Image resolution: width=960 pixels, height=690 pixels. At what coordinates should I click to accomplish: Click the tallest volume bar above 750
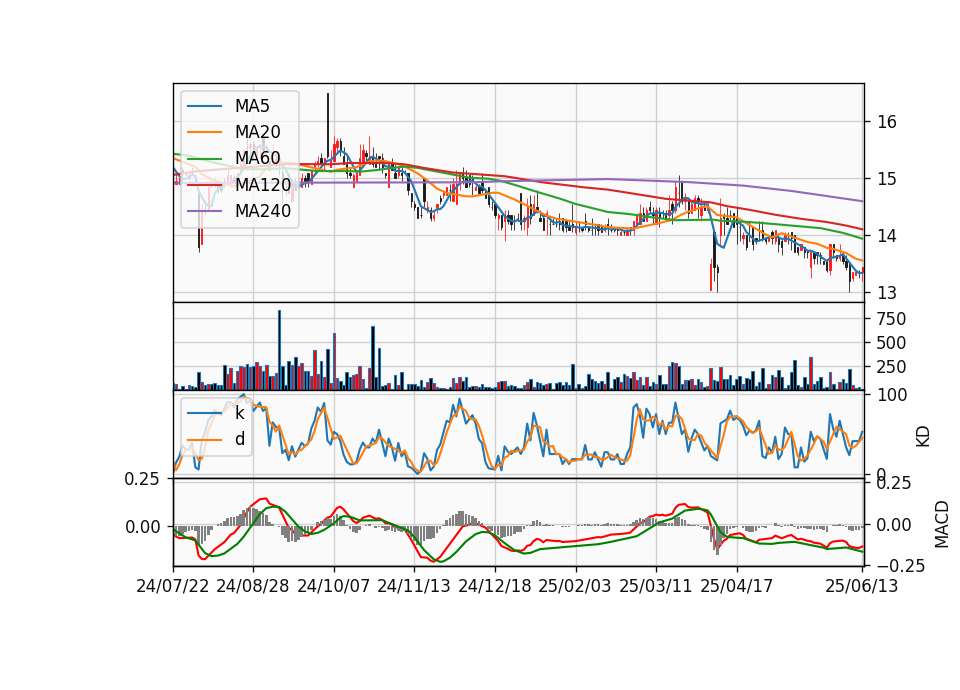click(x=279, y=350)
